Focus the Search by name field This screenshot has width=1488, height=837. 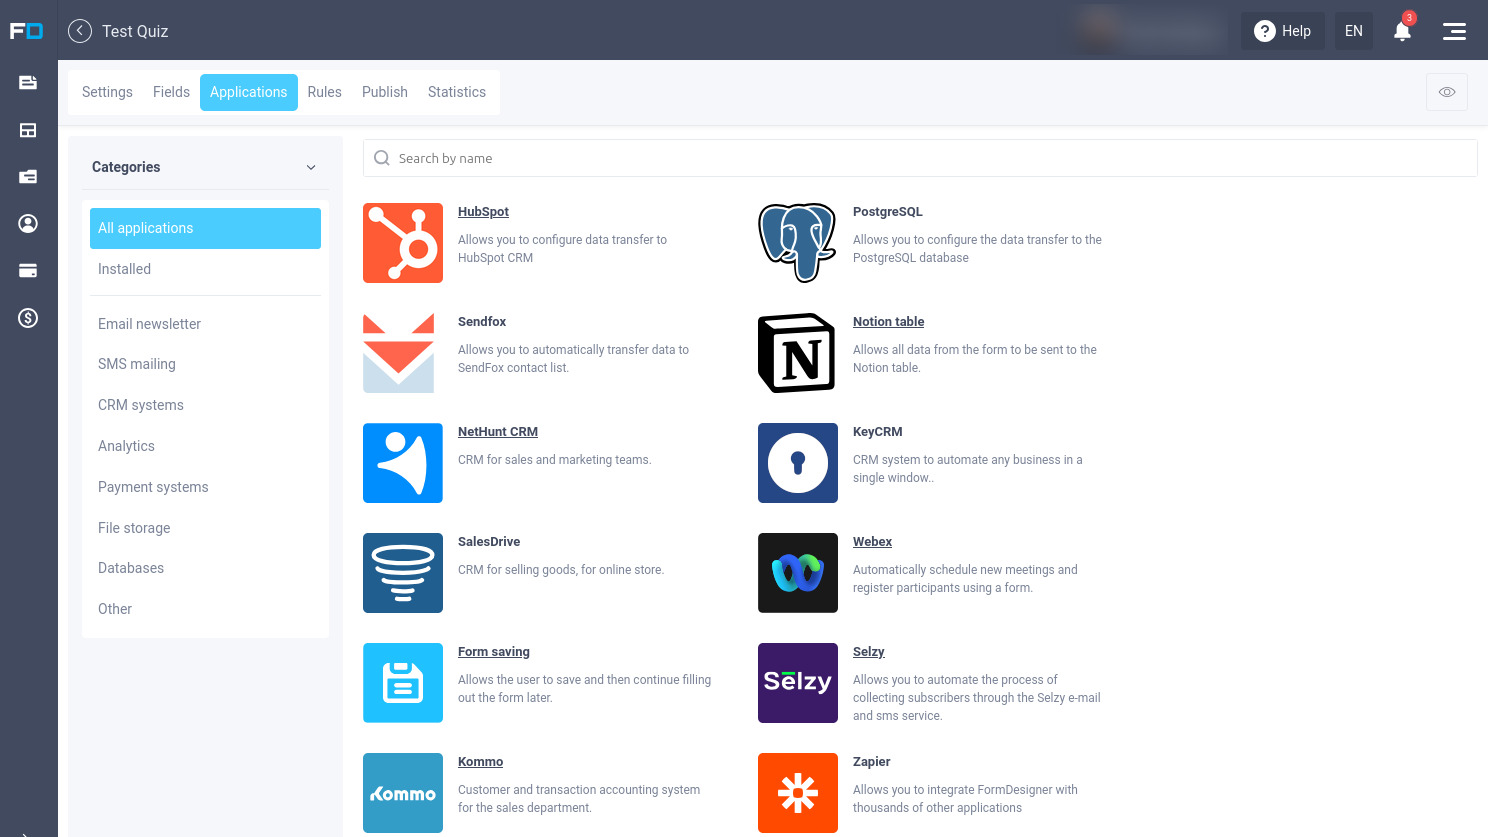point(920,158)
